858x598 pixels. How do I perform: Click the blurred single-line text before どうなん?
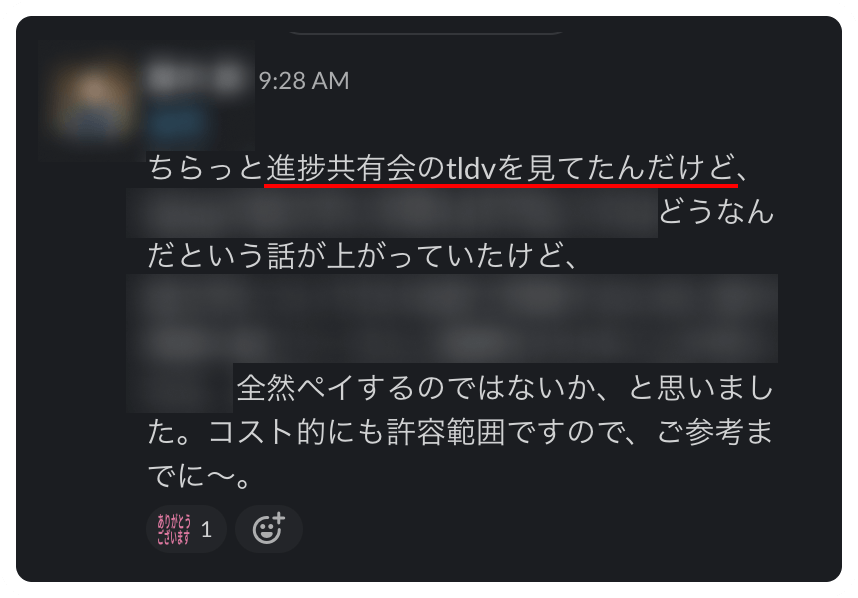click(392, 213)
